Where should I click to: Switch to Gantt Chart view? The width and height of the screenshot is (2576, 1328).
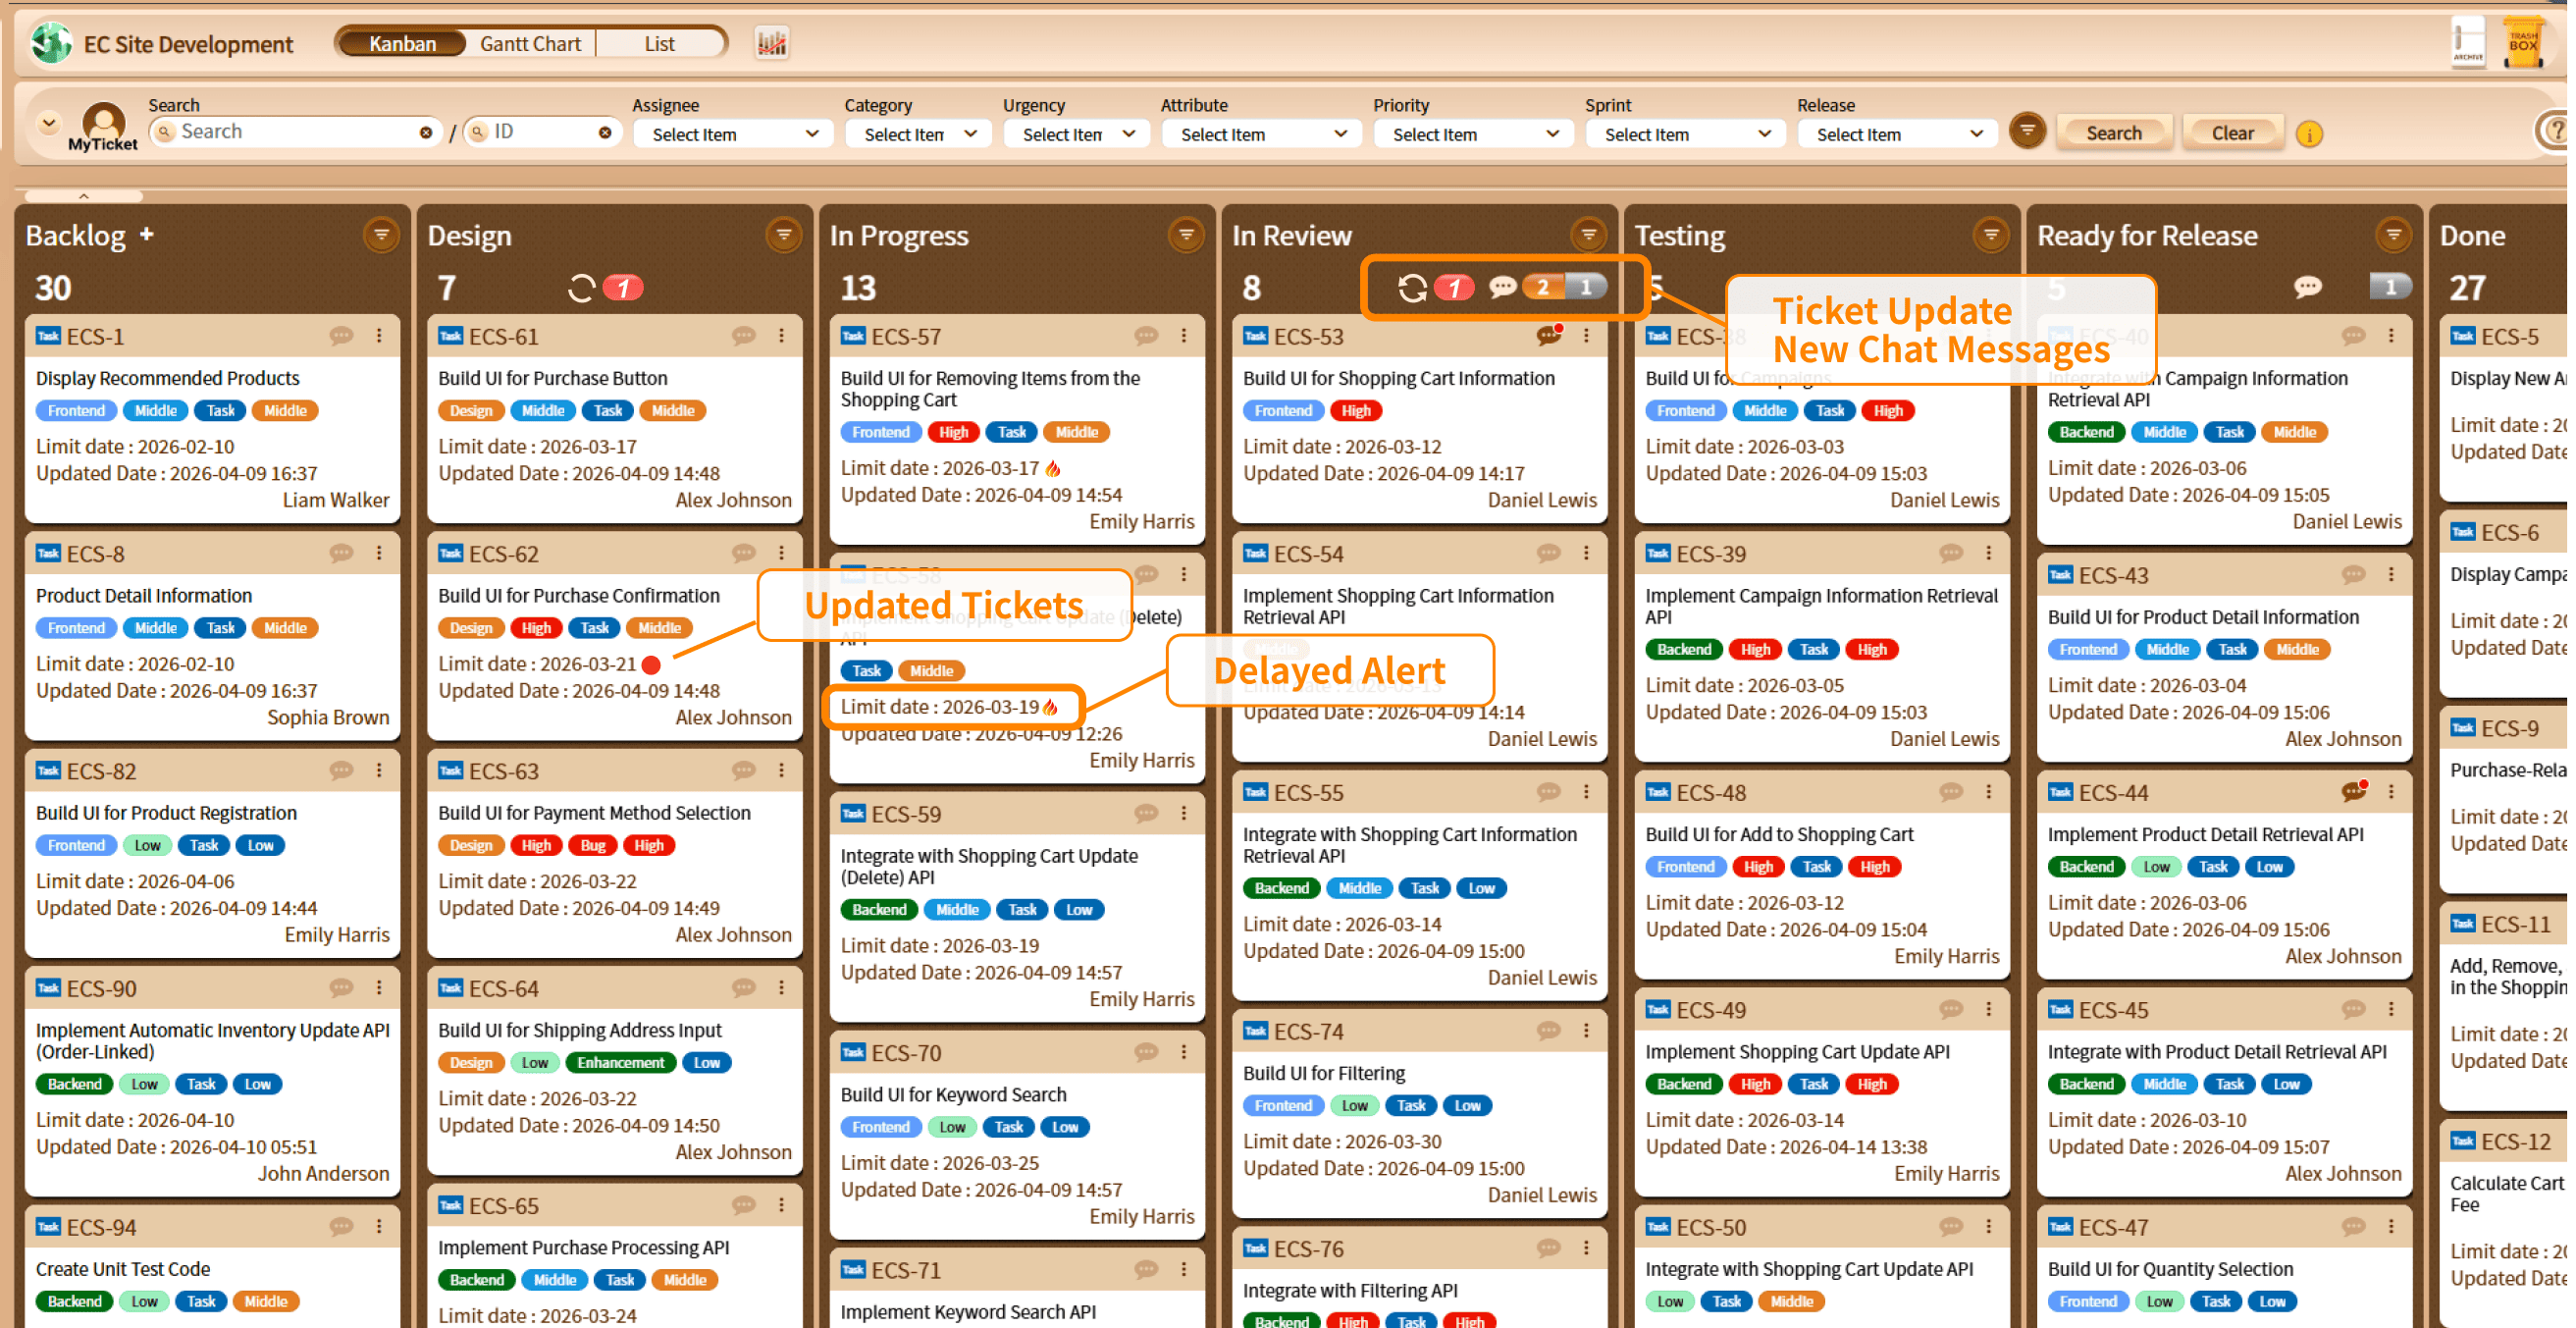tap(530, 43)
